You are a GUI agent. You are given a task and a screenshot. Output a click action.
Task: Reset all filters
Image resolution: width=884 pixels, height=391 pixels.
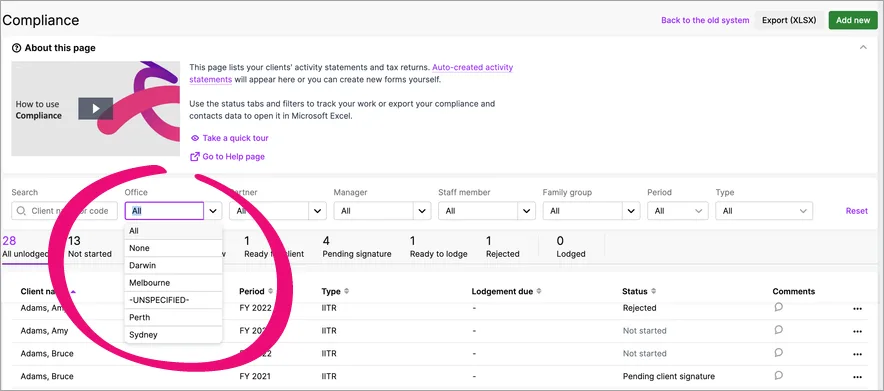point(856,211)
